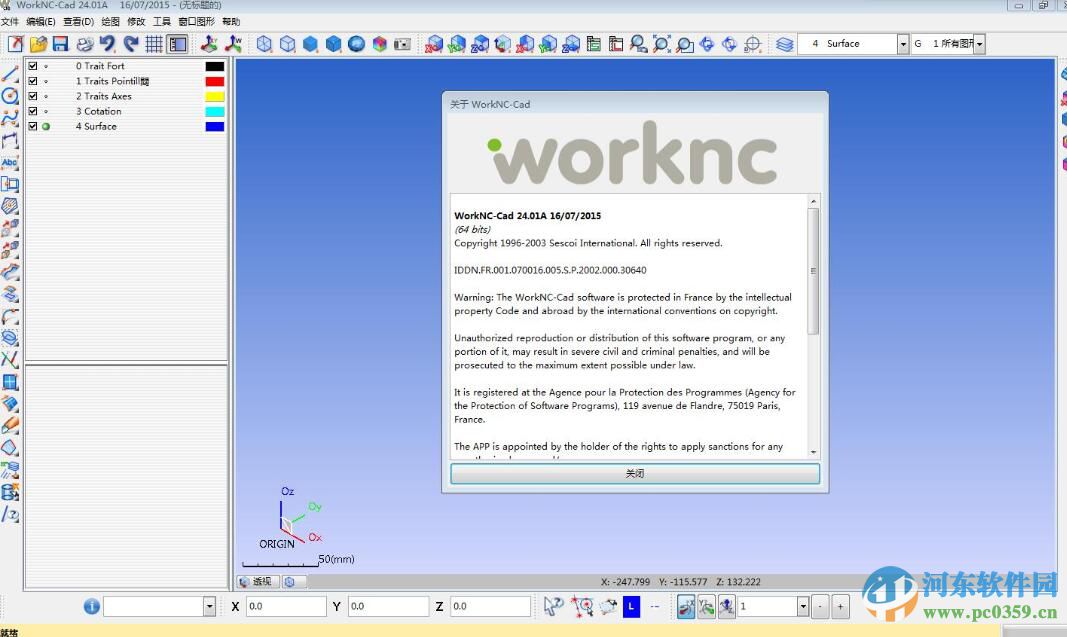1067x637 pixels.
Task: Click the shaded view cube icon
Action: tap(309, 43)
